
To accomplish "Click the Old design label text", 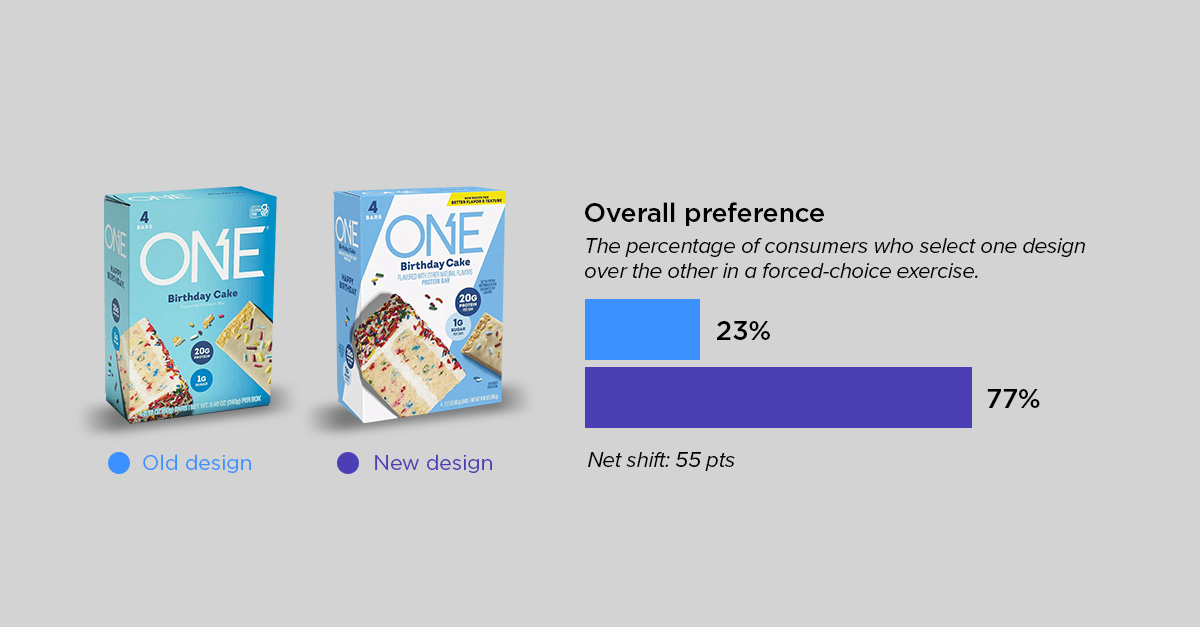I will click(197, 463).
